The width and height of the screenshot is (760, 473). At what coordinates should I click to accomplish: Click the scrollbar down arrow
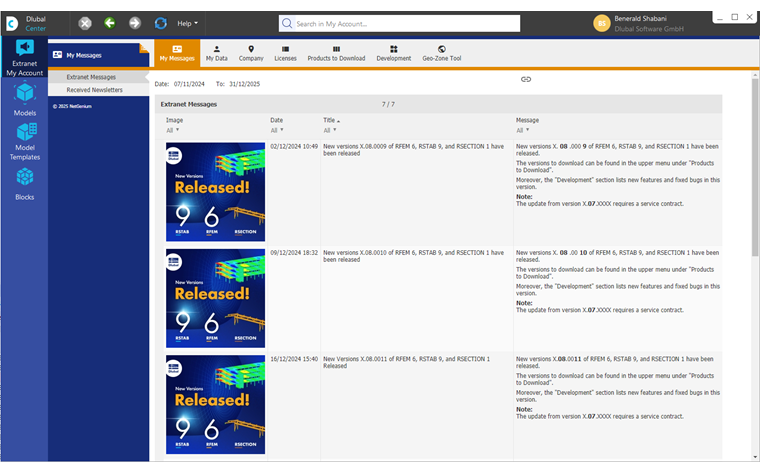click(755, 457)
